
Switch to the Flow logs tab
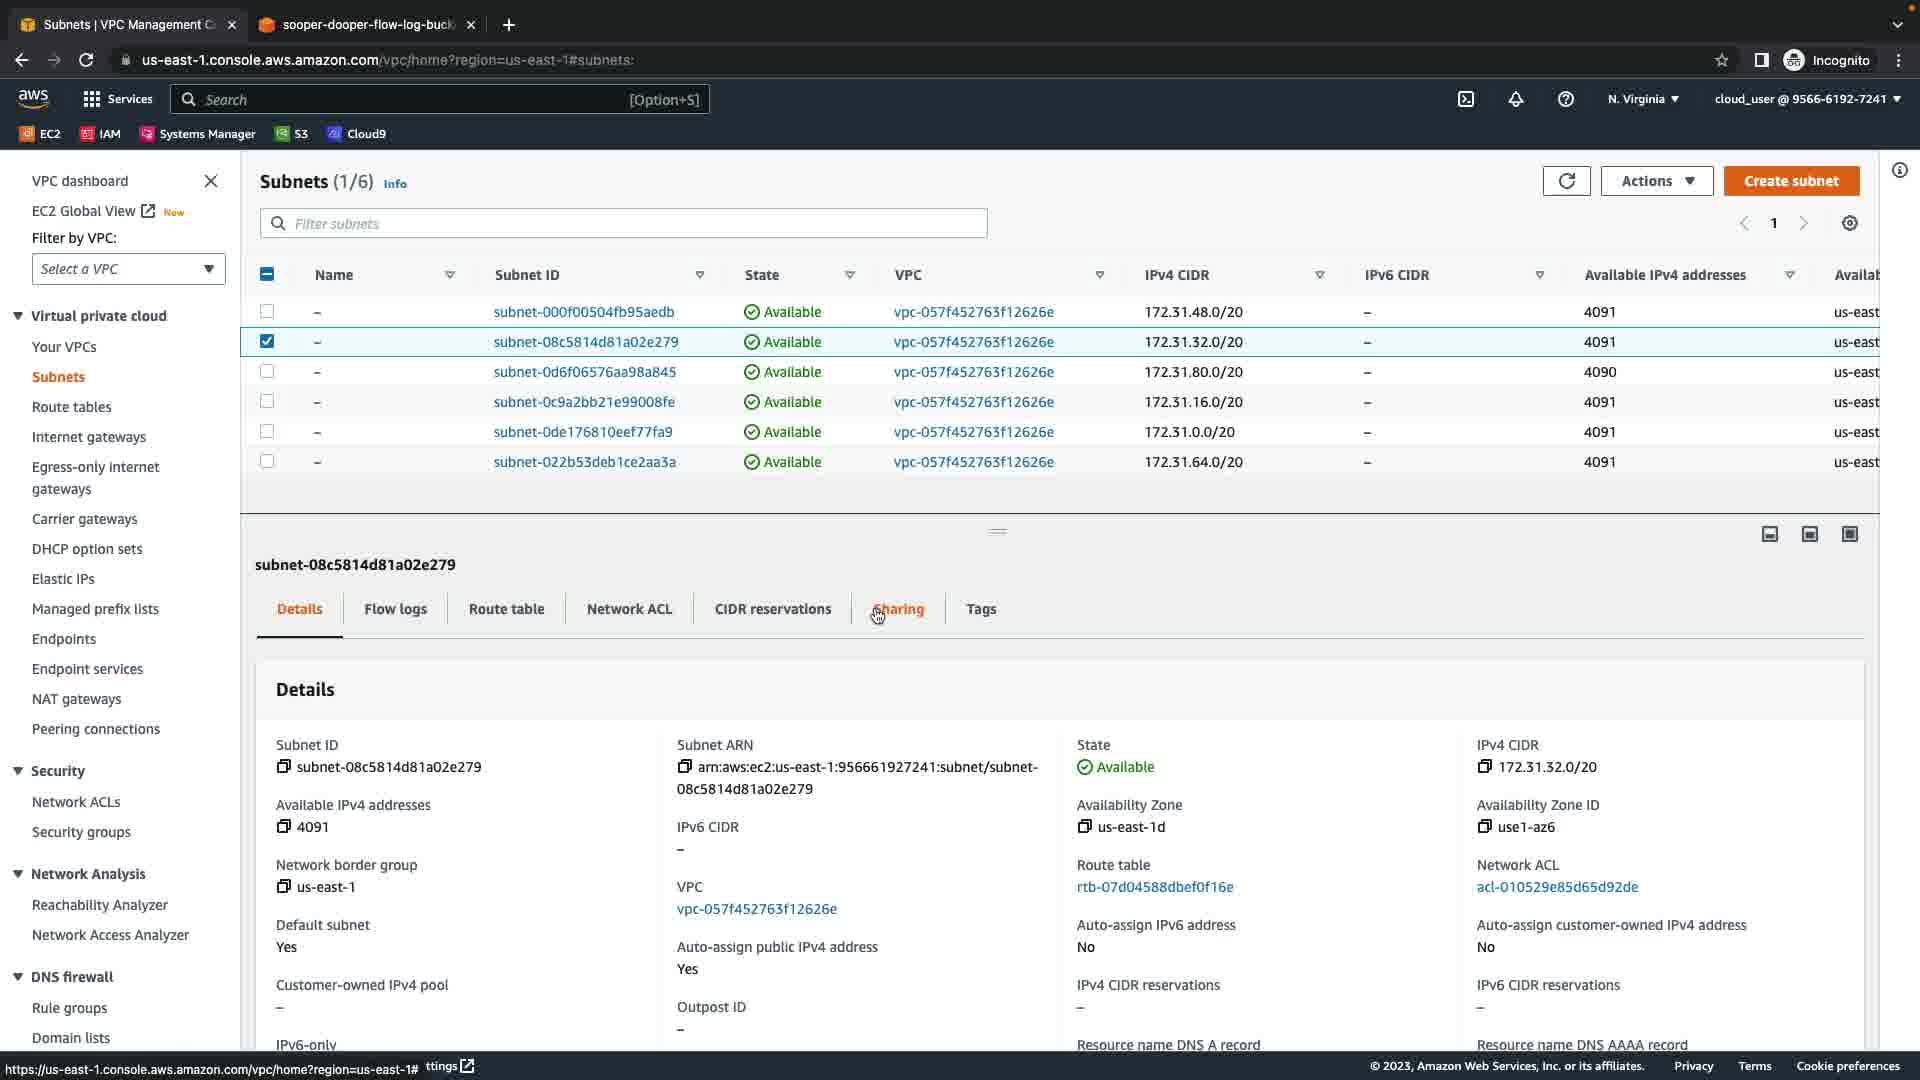coord(395,609)
